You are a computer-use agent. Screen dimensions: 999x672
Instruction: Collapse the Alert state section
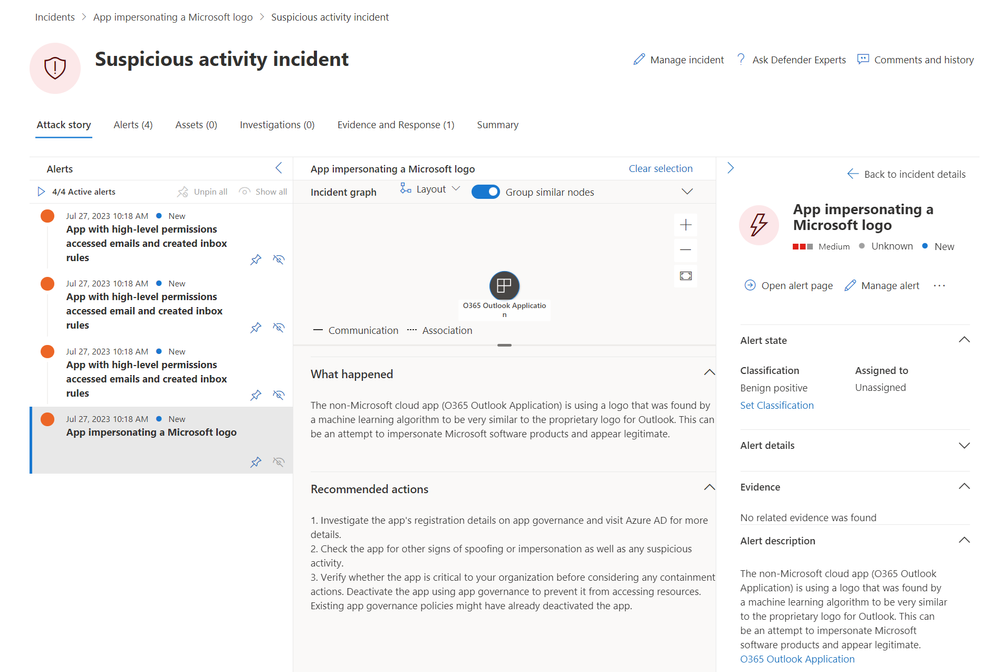[964, 340]
